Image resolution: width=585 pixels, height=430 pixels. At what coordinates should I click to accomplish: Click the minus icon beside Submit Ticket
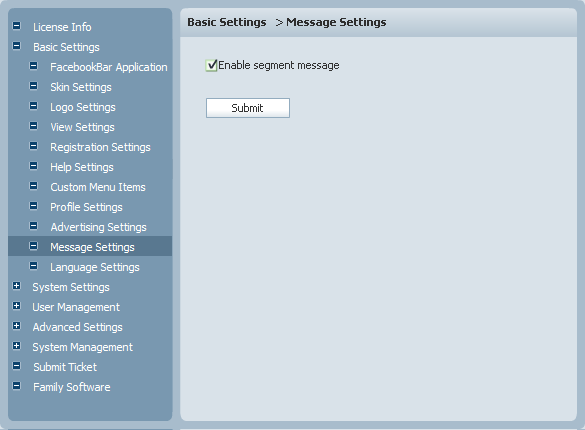coord(16,366)
